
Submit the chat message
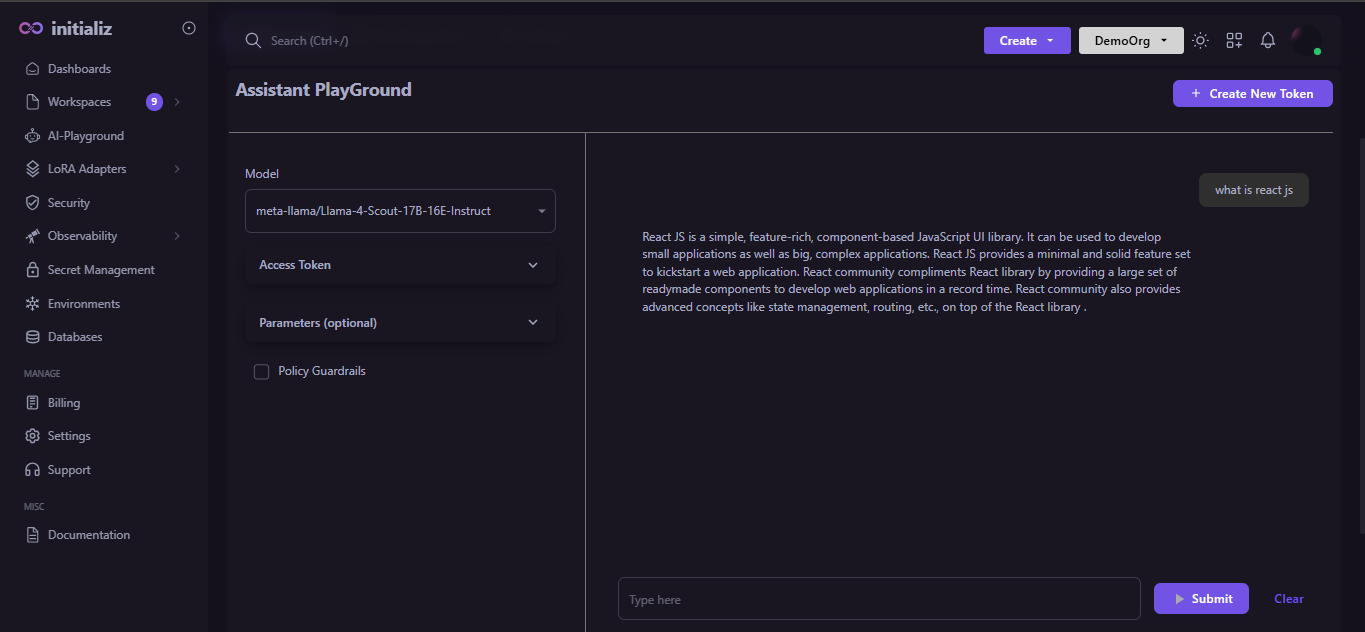click(x=1201, y=599)
